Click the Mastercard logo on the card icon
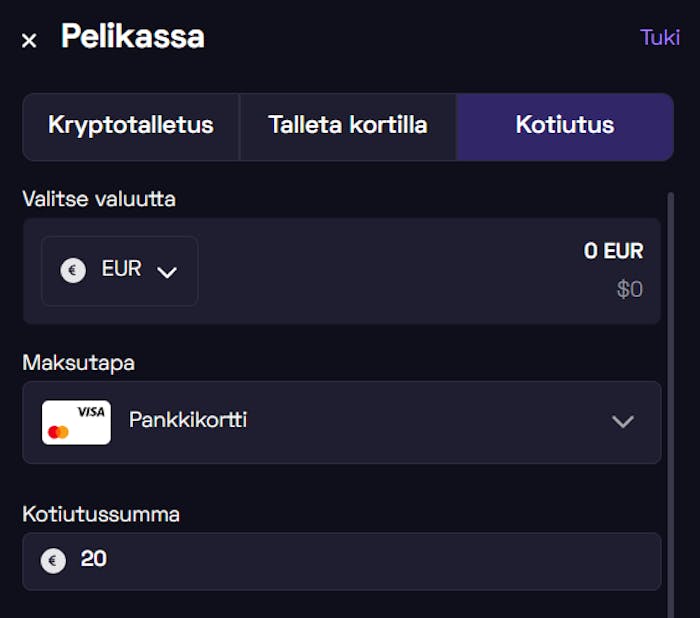The width and height of the screenshot is (700, 618). pos(58,432)
